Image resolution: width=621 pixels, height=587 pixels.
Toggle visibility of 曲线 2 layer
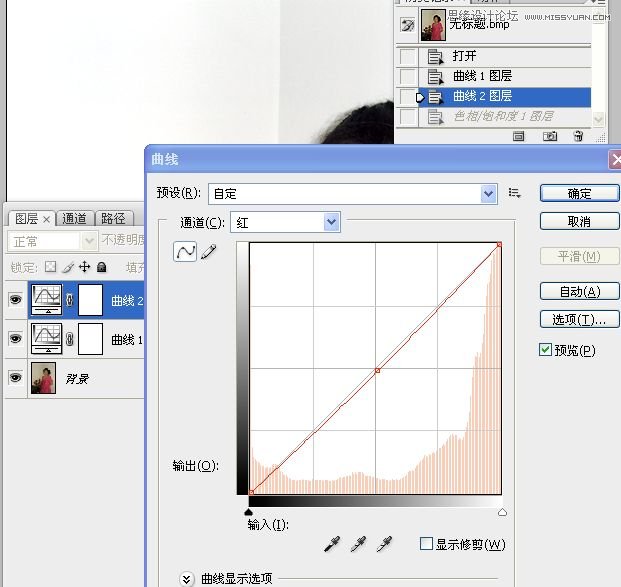(15, 299)
